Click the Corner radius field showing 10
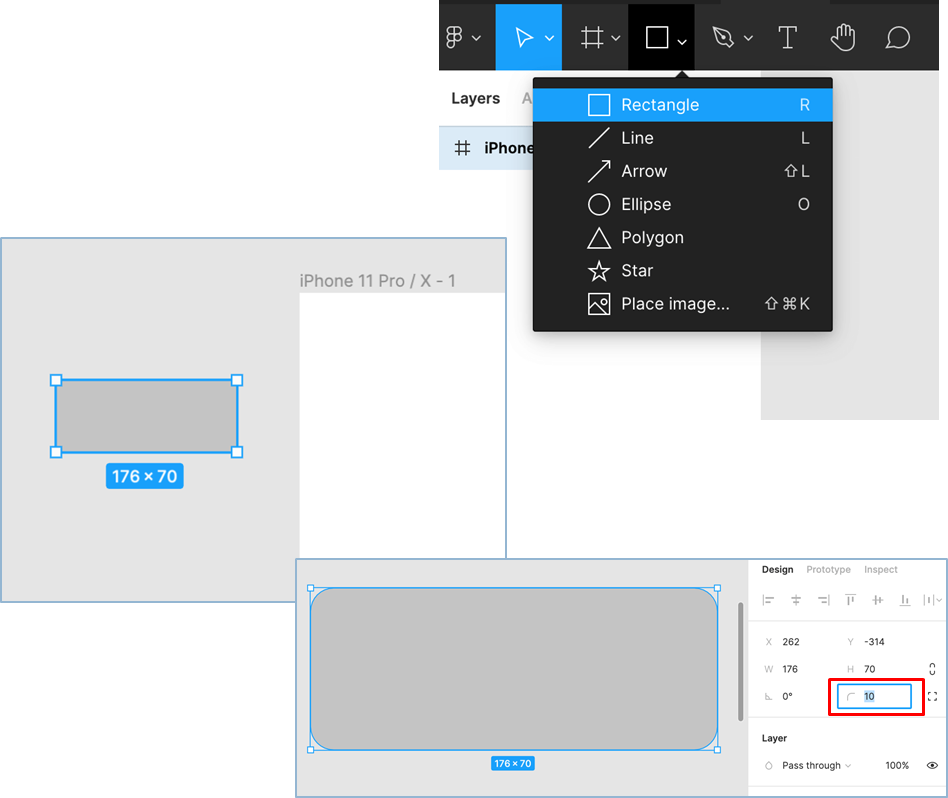 (874, 696)
